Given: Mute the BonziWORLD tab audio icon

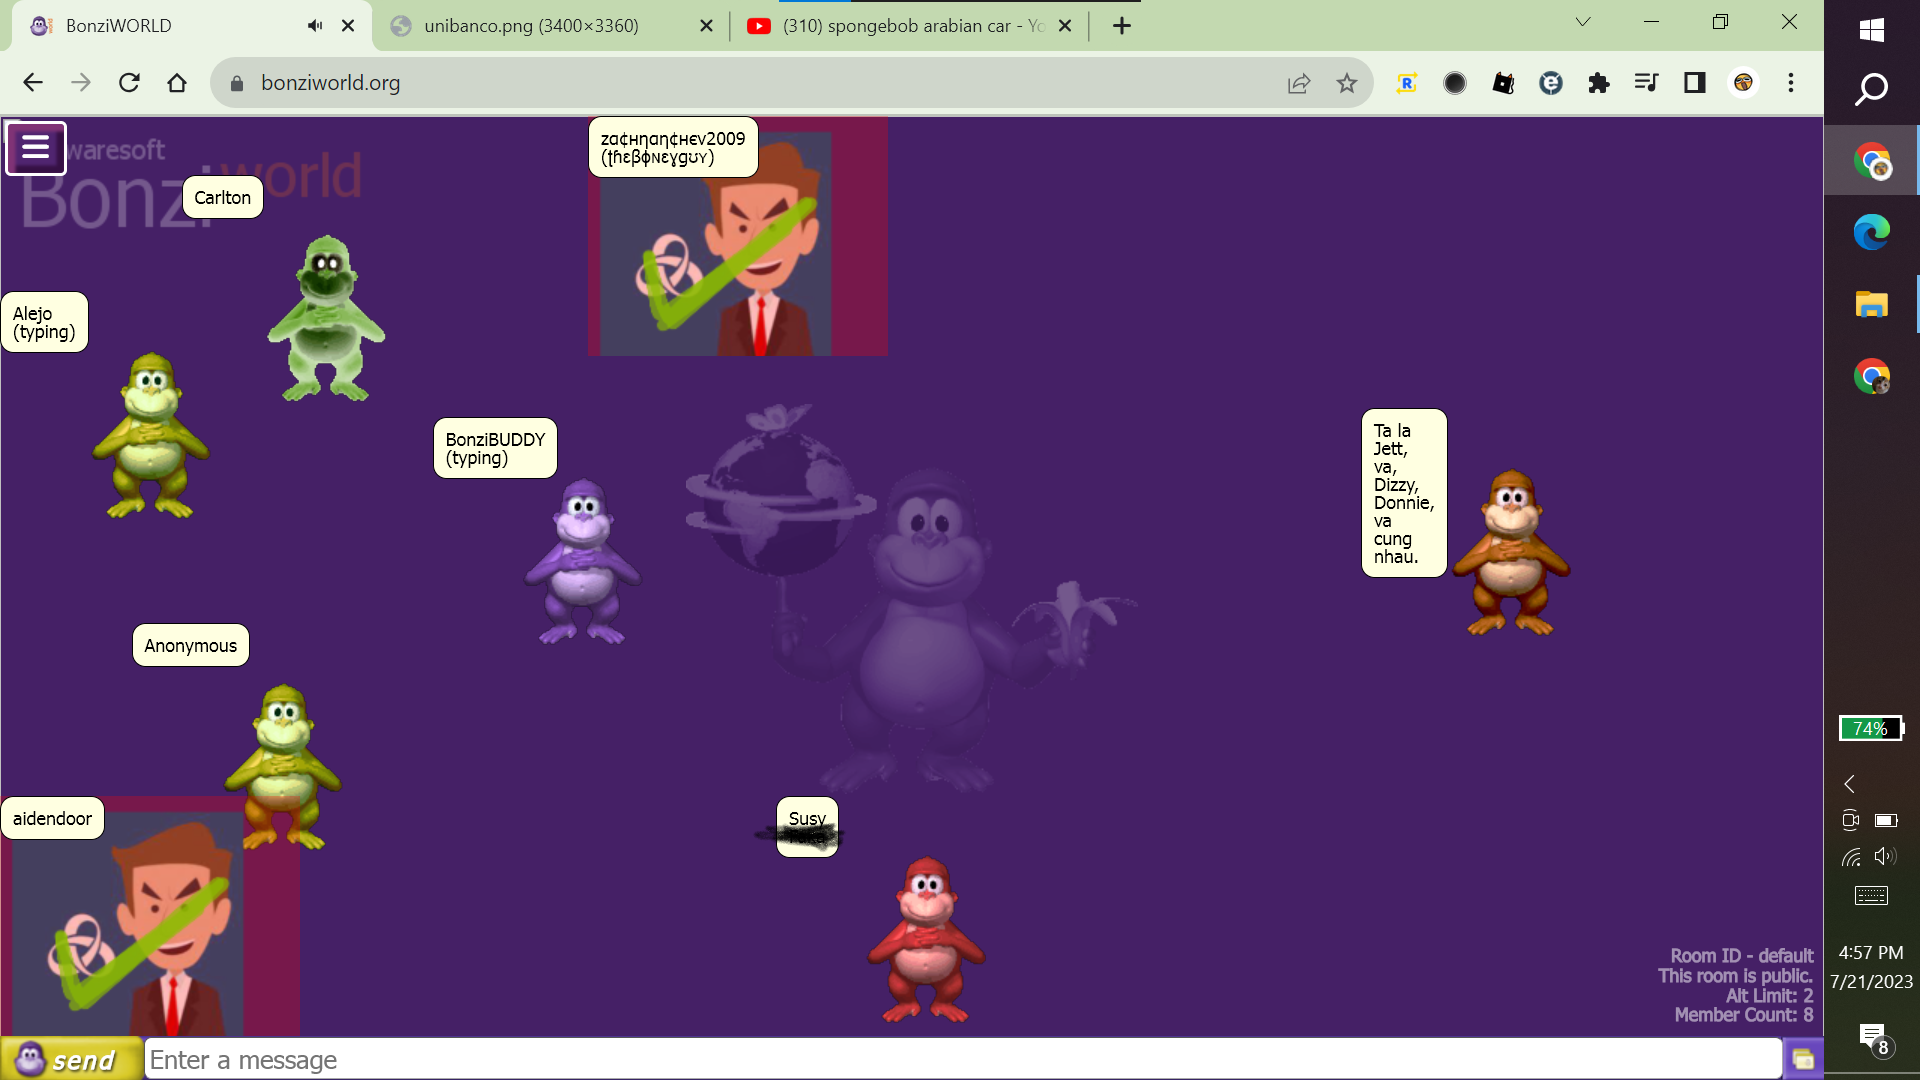Looking at the screenshot, I should [x=315, y=26].
